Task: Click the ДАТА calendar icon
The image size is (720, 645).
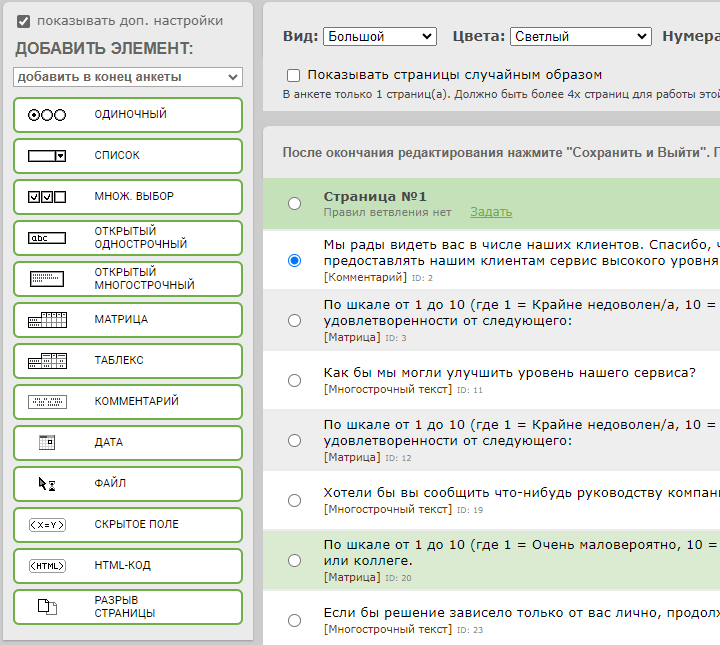Action: pos(47,442)
